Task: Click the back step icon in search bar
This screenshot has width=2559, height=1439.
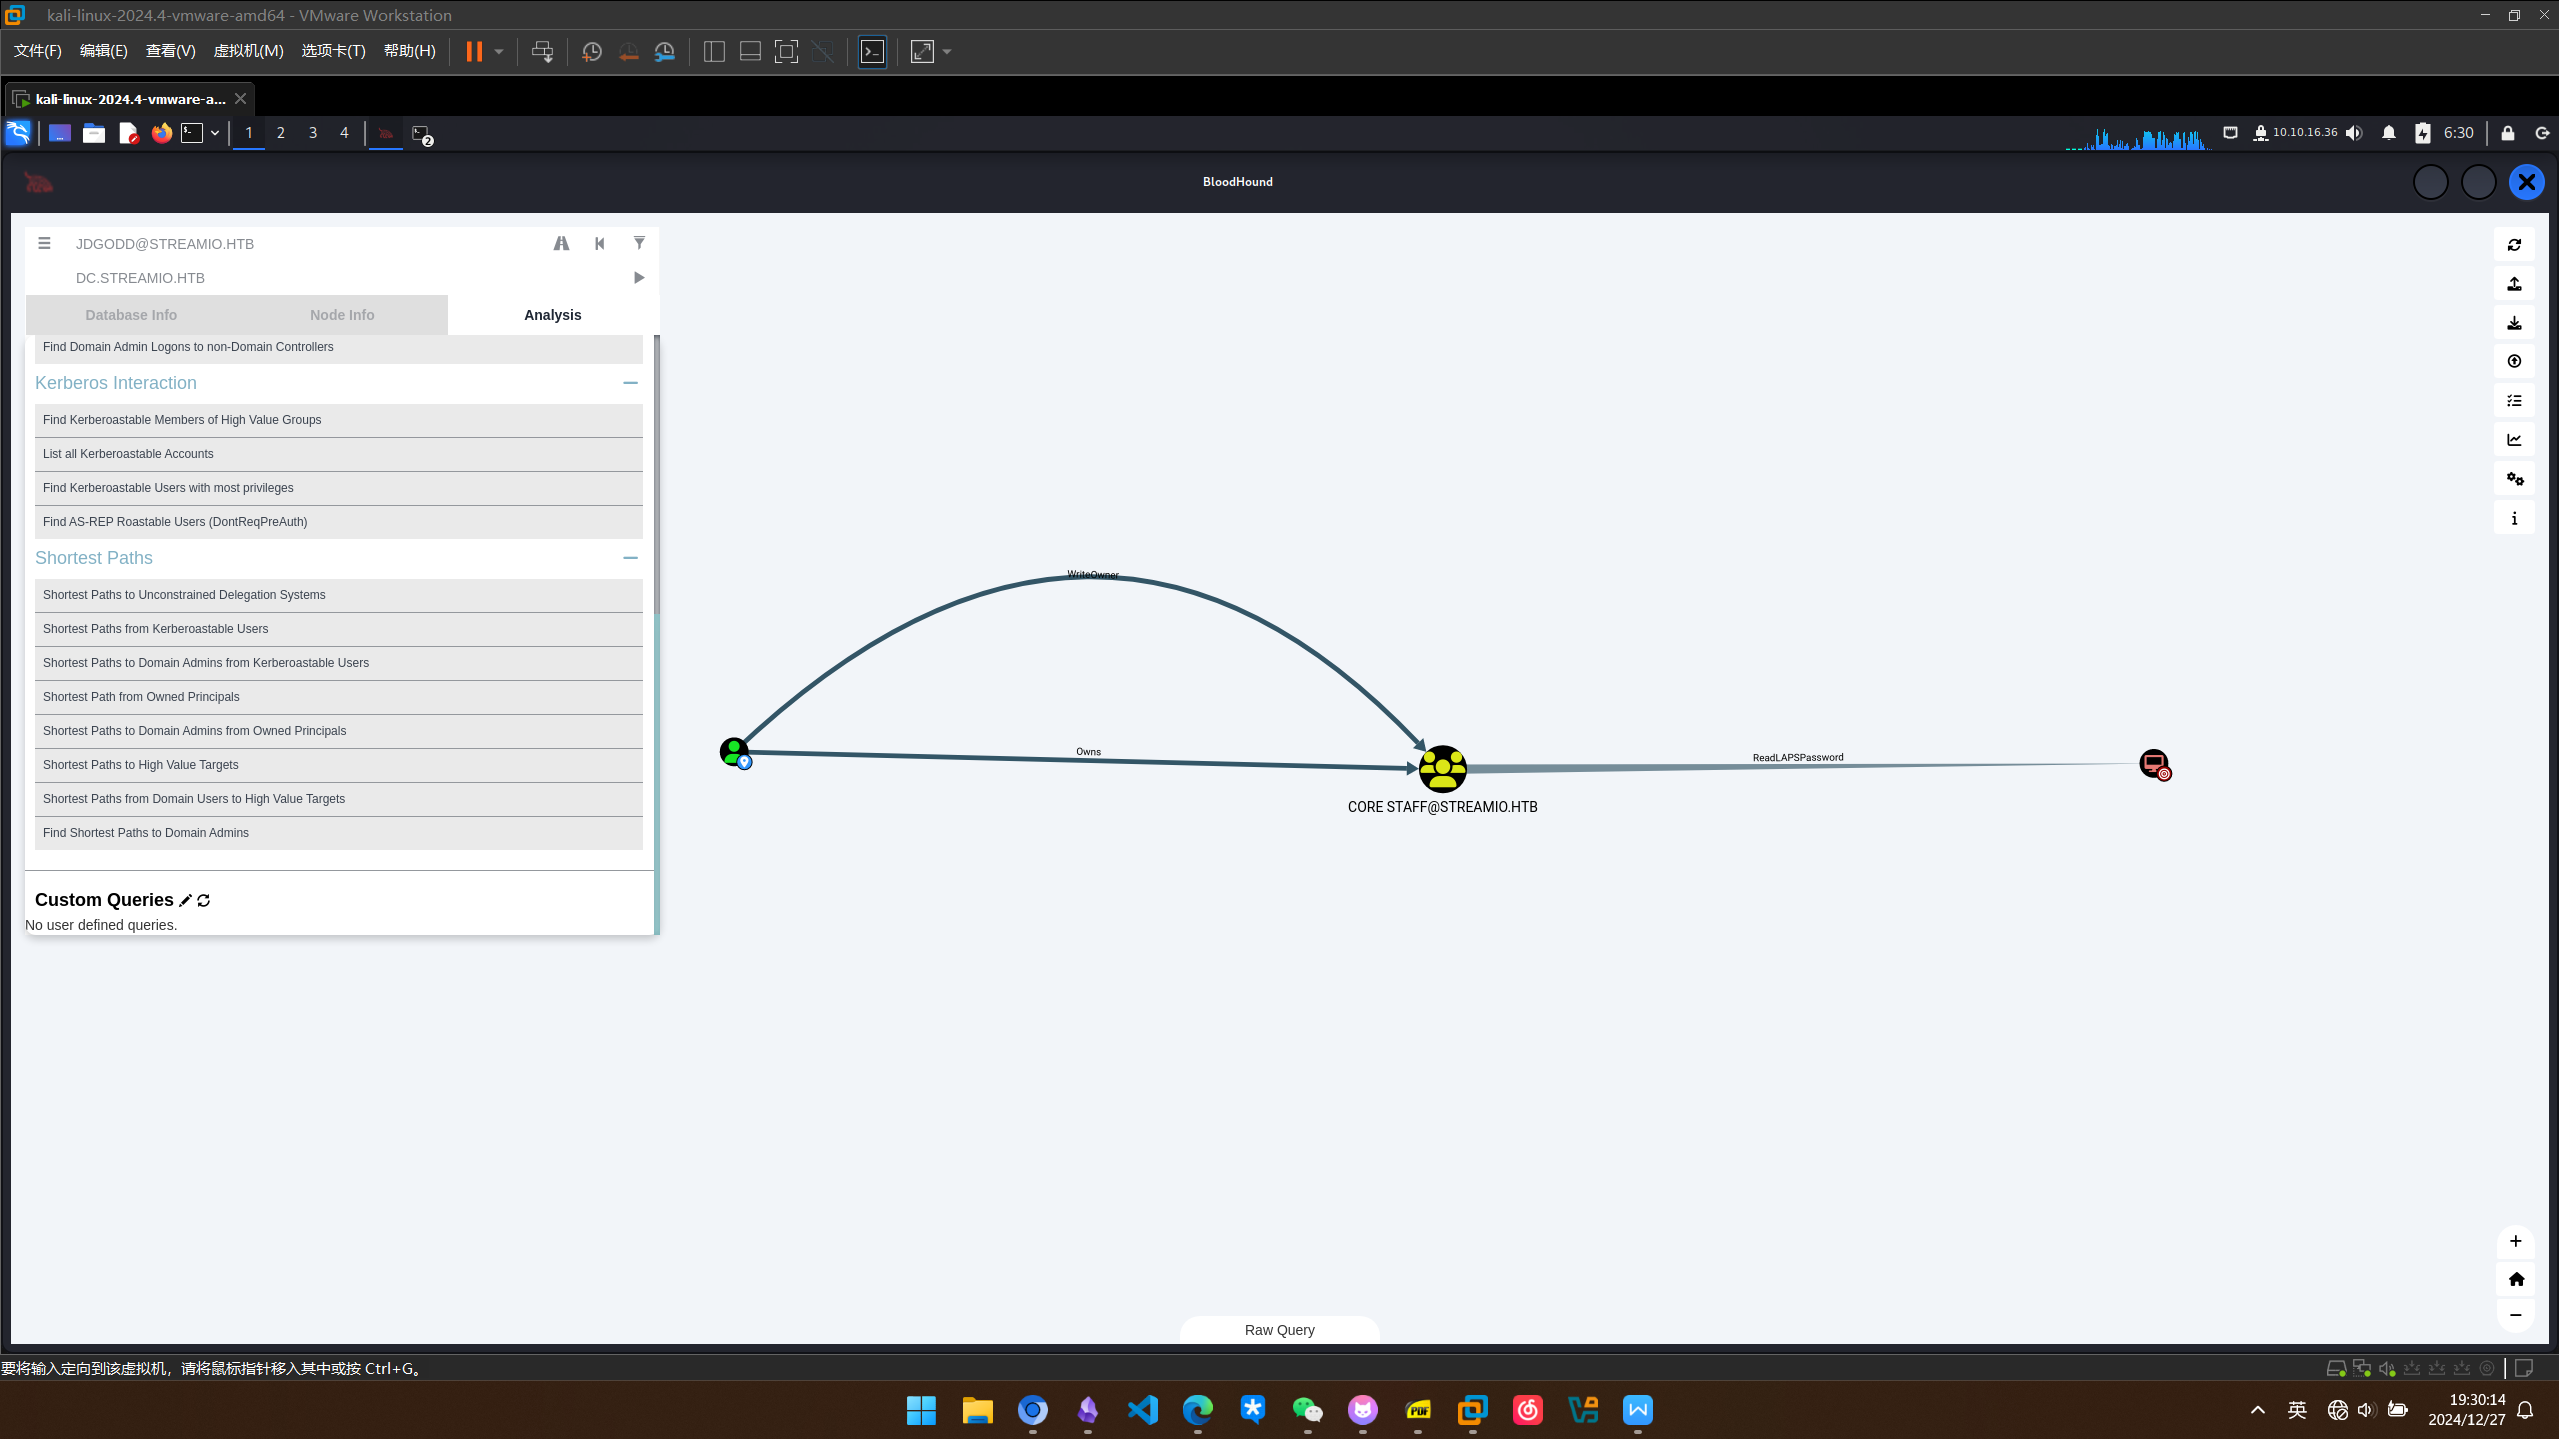Action: coord(600,243)
